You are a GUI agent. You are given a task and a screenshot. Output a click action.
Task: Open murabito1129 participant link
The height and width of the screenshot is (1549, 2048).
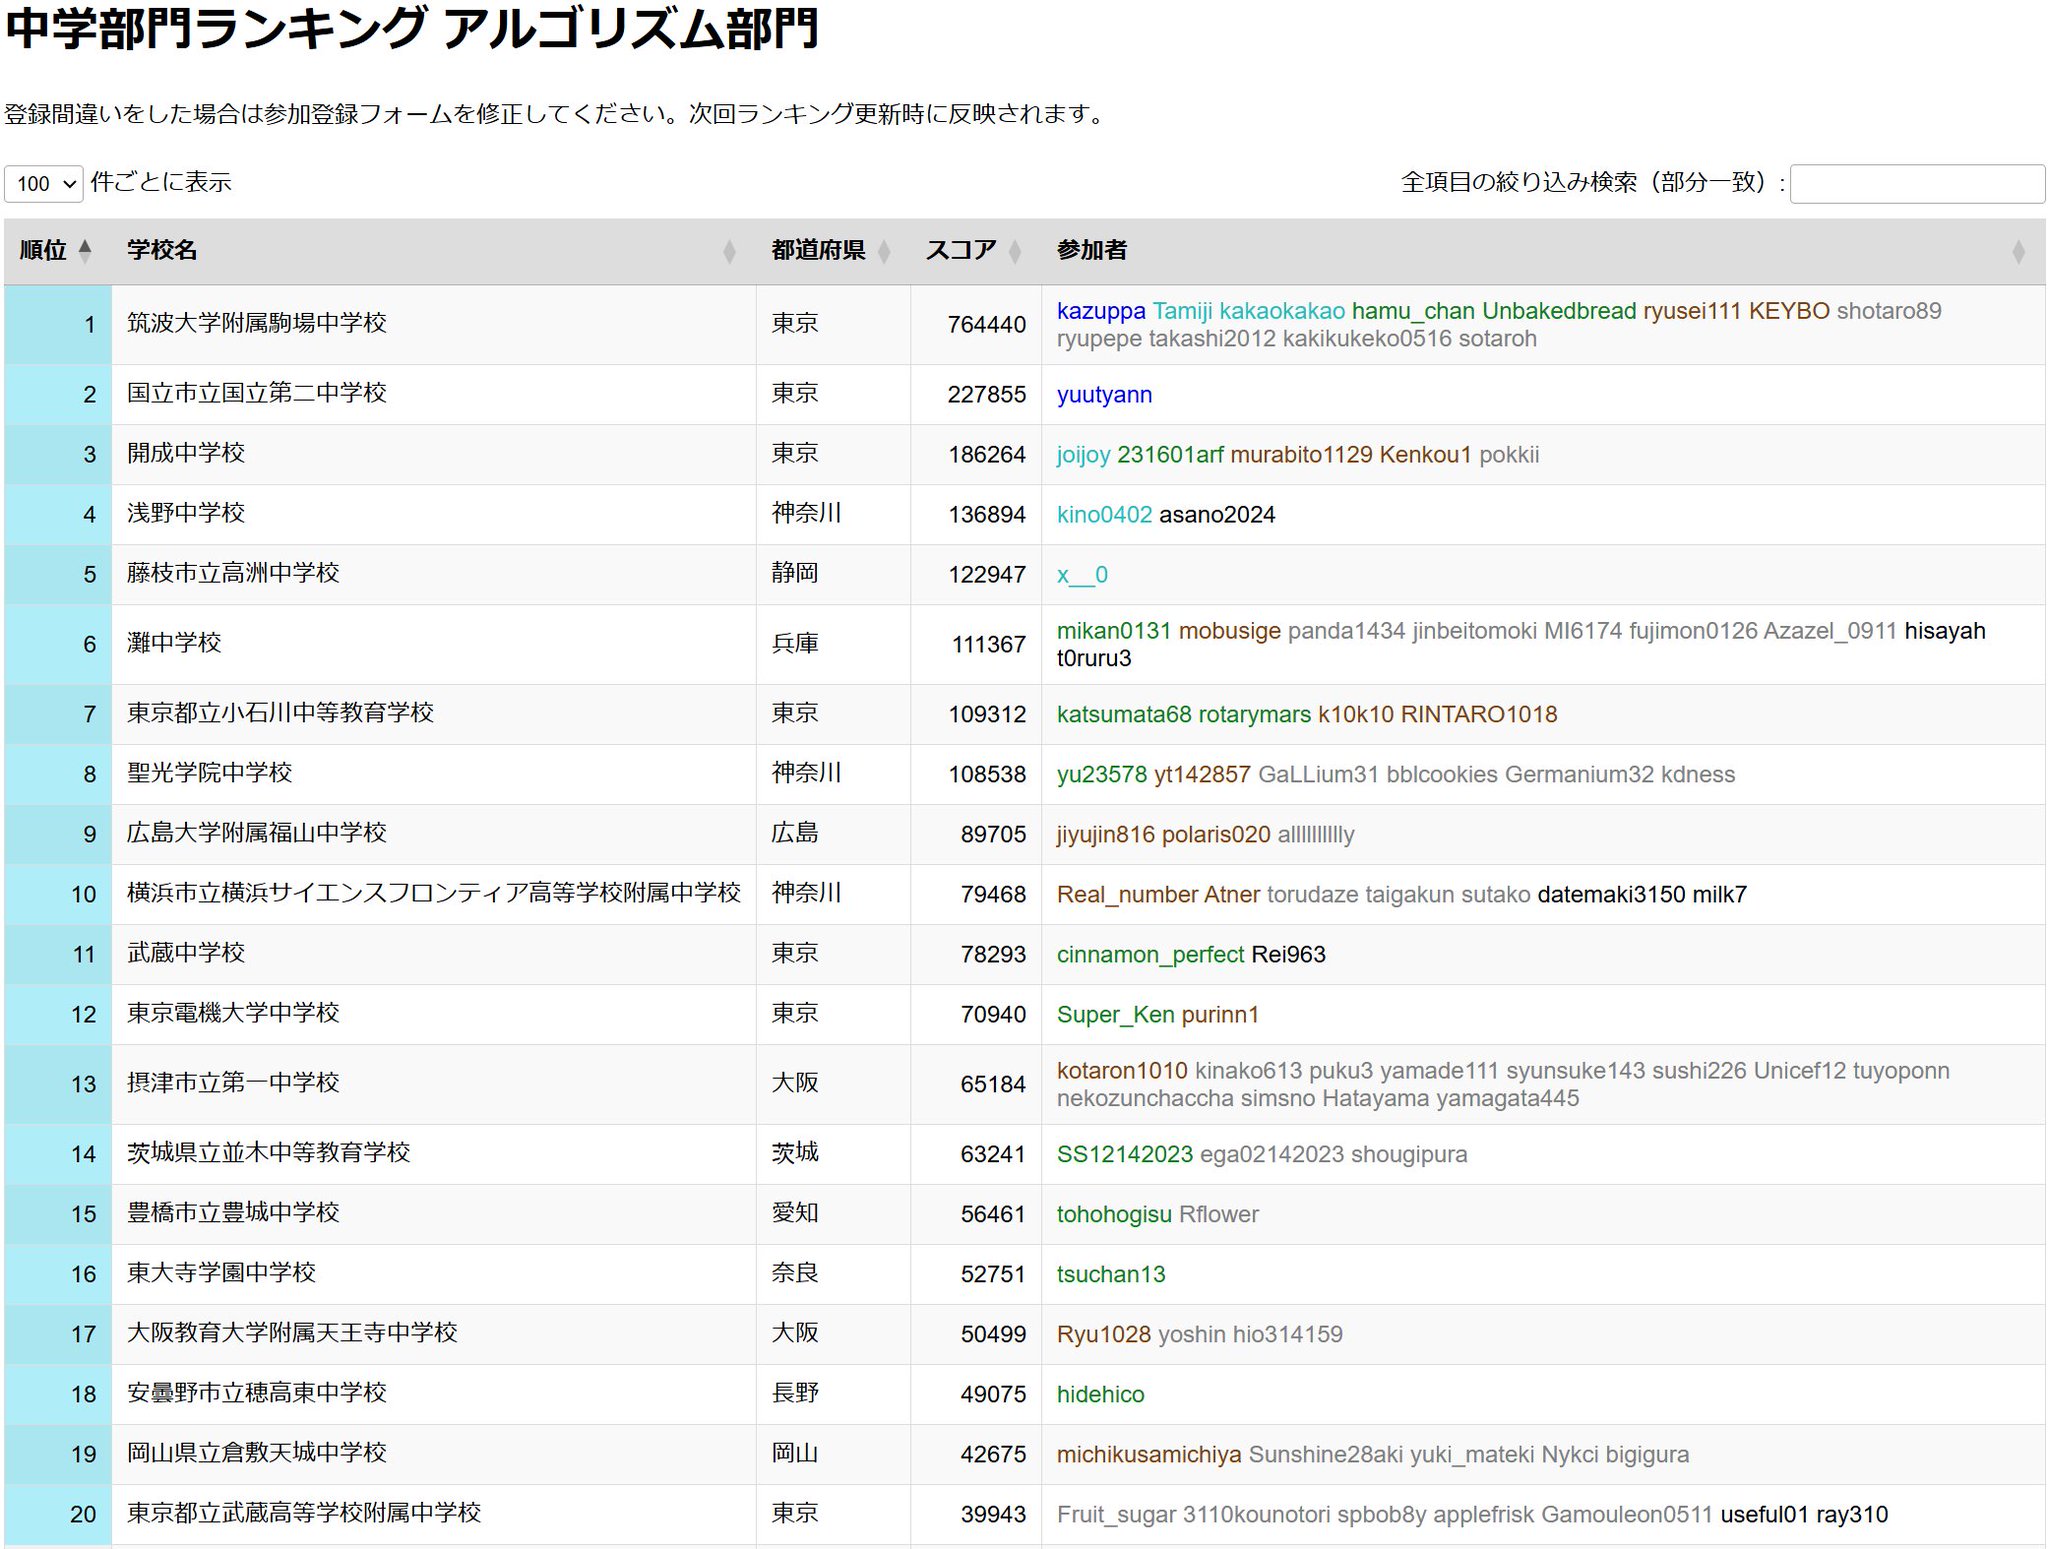[1301, 455]
